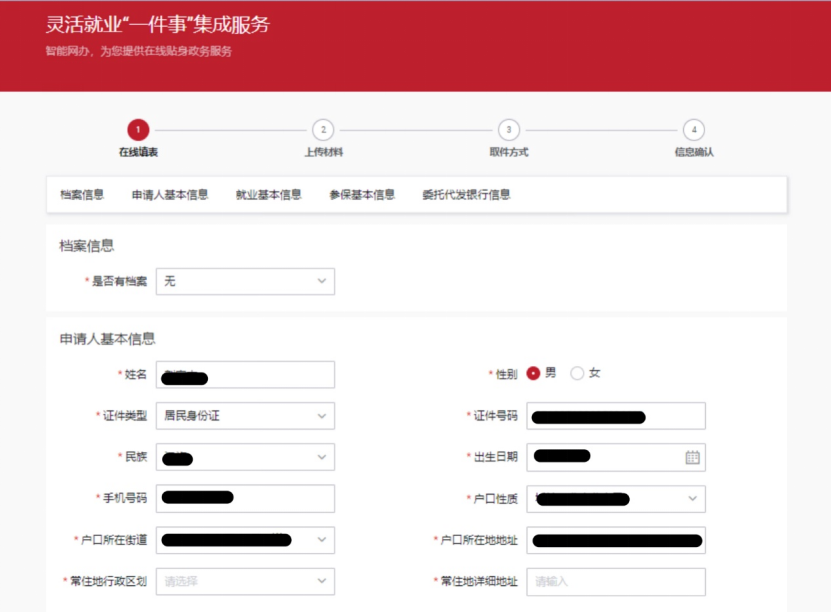Open the 证件类型 dropdown

[245, 415]
